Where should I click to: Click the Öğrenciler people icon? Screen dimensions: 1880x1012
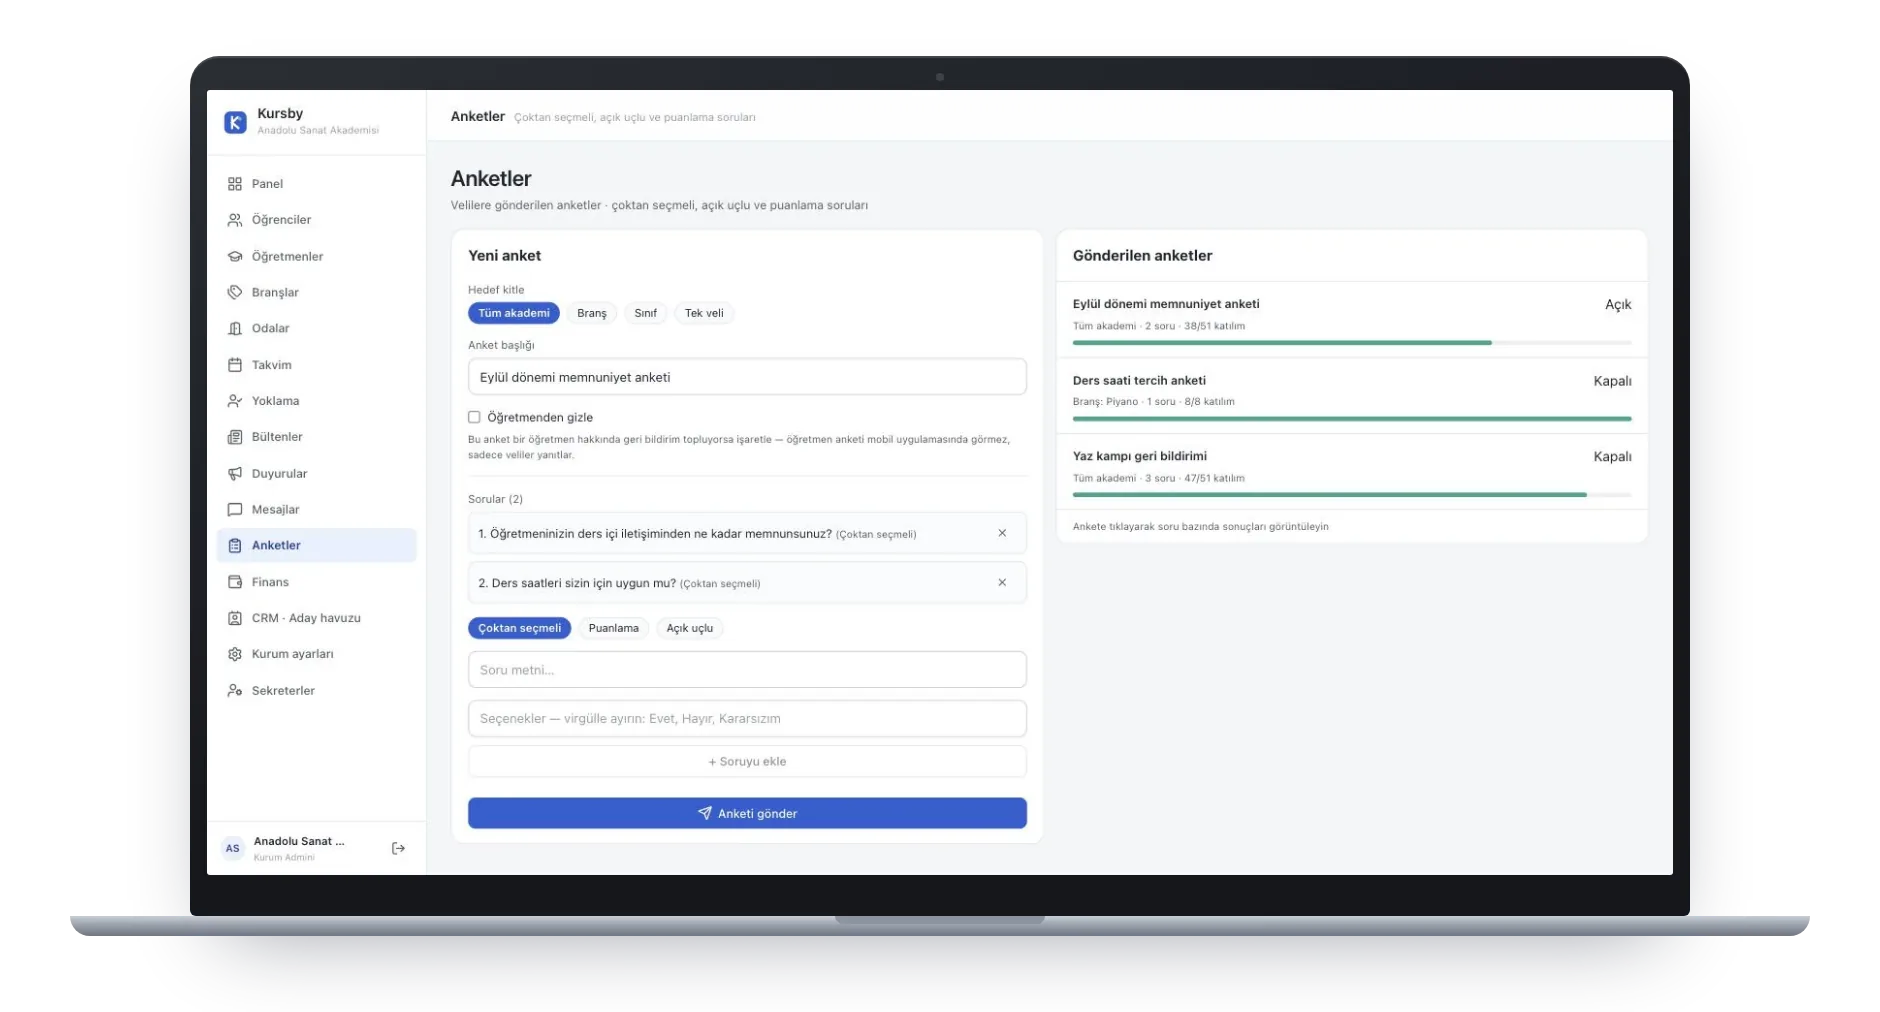(235, 220)
